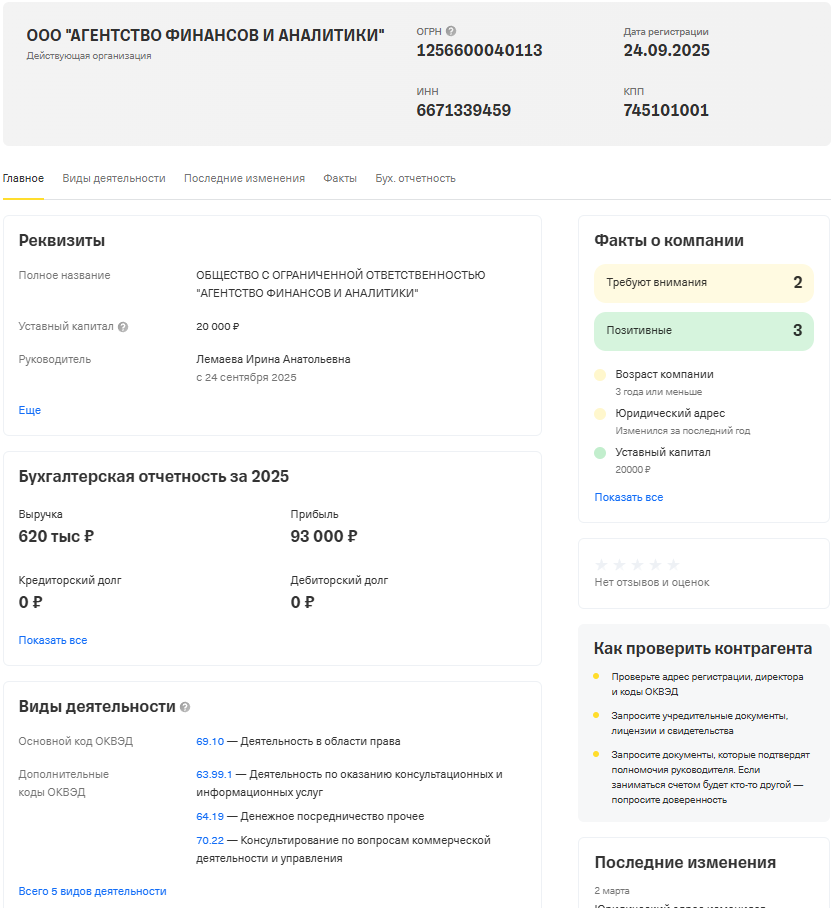Click the INN value 6671339459
The width and height of the screenshot is (840, 908).
click(x=464, y=110)
